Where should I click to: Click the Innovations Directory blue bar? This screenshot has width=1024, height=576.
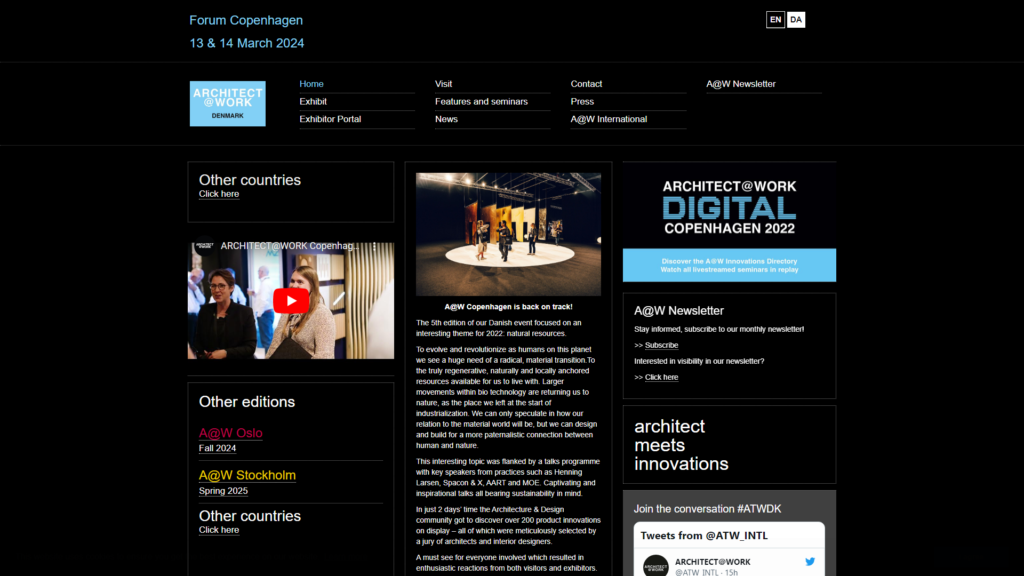[x=729, y=265]
